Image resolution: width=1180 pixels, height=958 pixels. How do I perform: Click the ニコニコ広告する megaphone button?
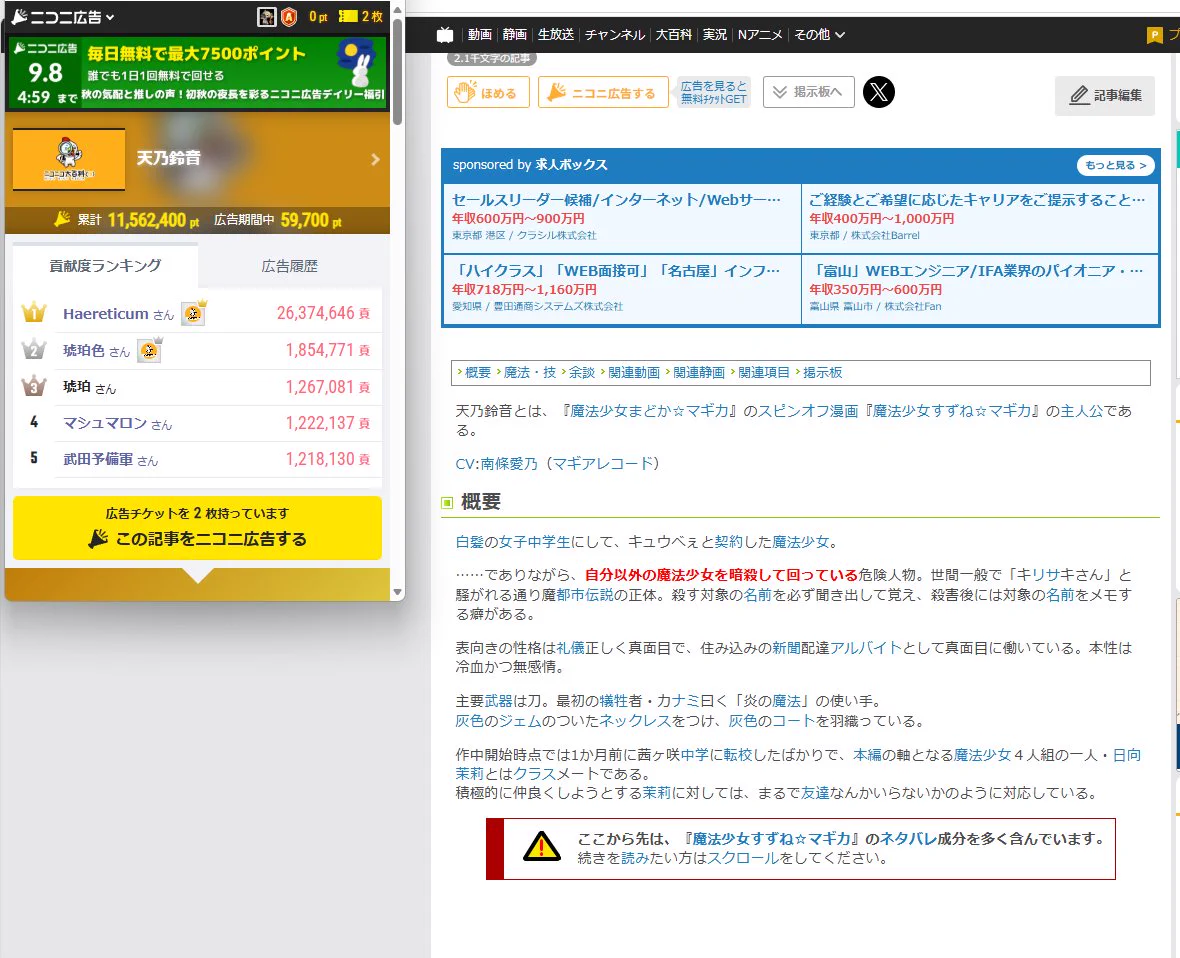click(x=603, y=93)
